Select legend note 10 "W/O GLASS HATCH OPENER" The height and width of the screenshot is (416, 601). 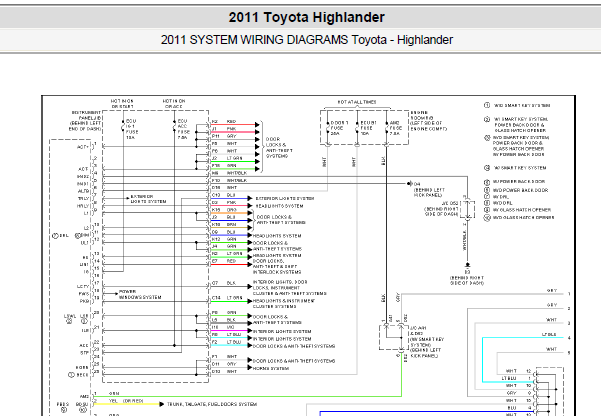click(x=519, y=218)
